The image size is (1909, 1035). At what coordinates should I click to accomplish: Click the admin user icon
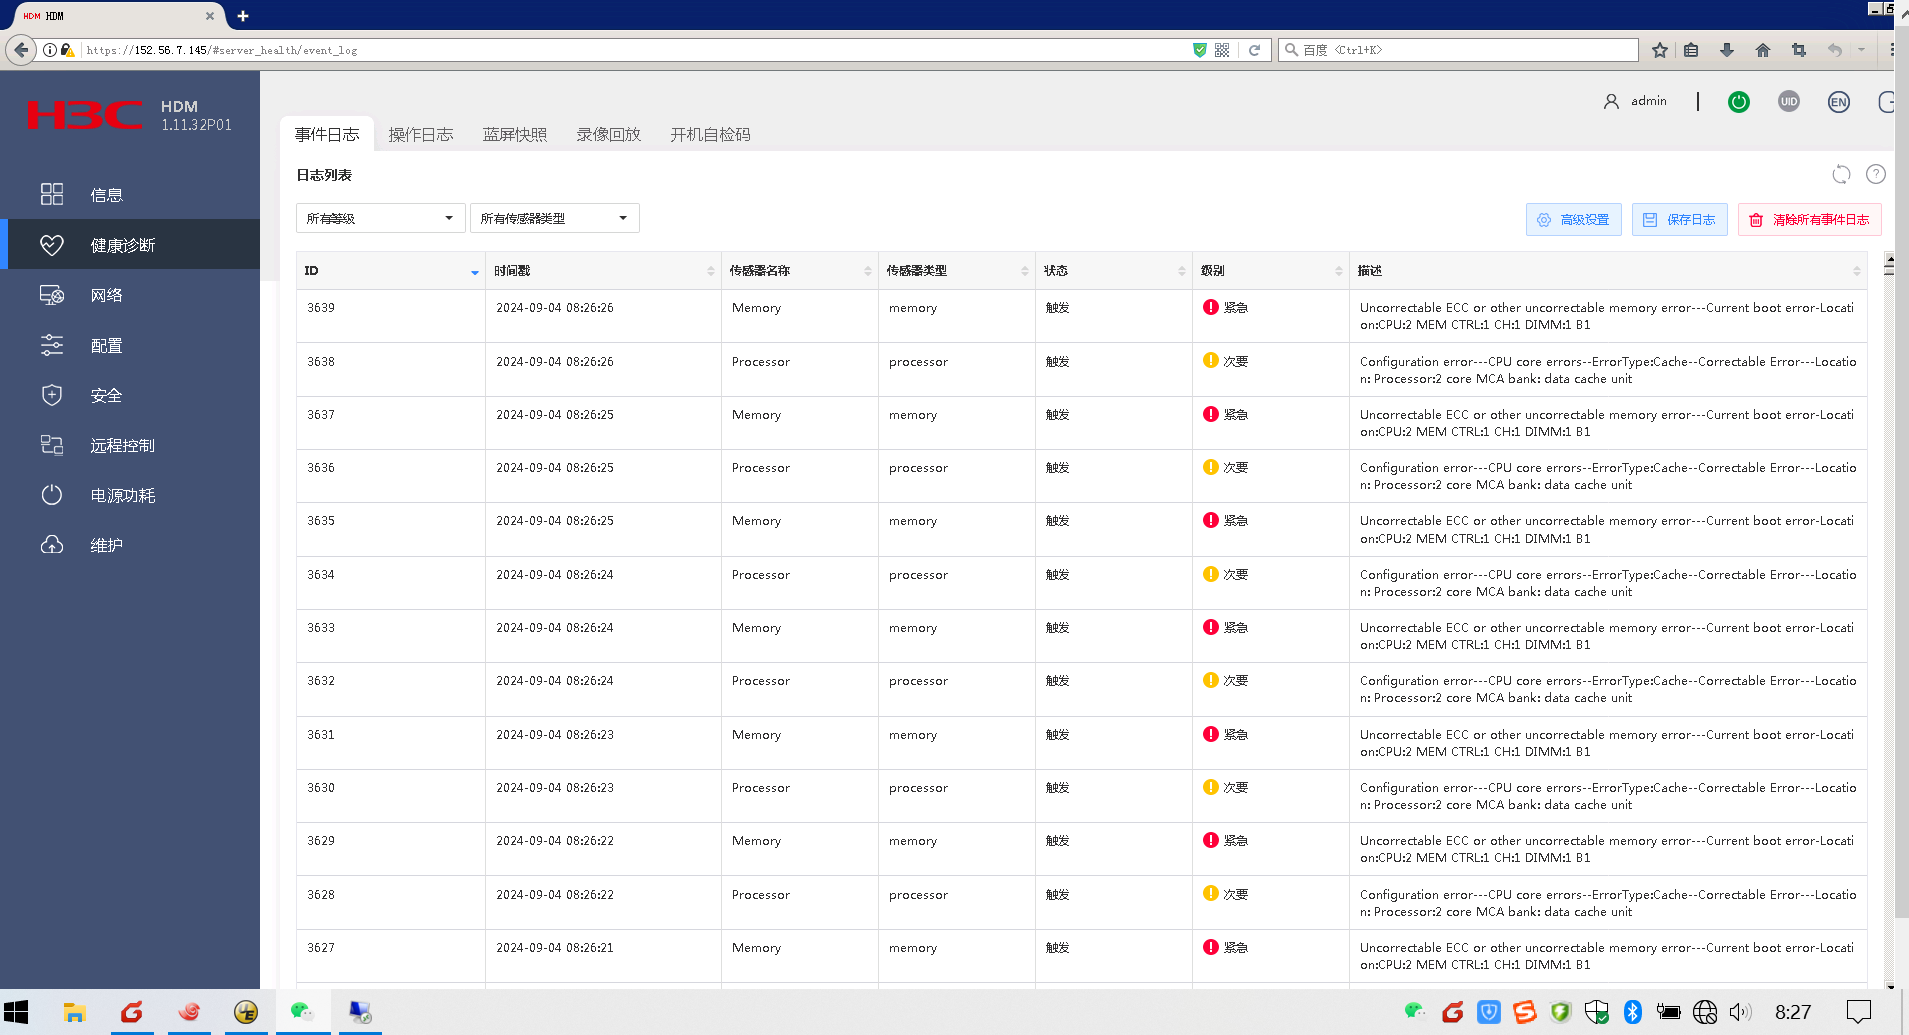coord(1611,102)
